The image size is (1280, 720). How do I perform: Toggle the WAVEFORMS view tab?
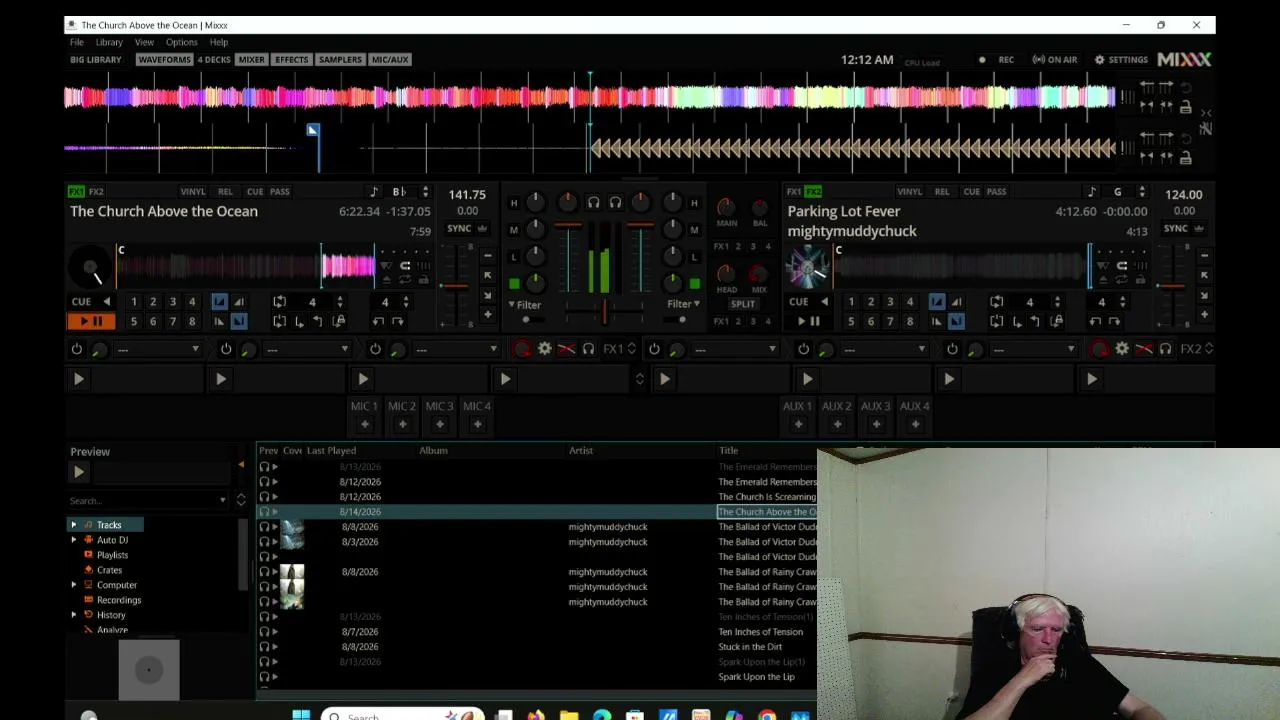pos(164,60)
